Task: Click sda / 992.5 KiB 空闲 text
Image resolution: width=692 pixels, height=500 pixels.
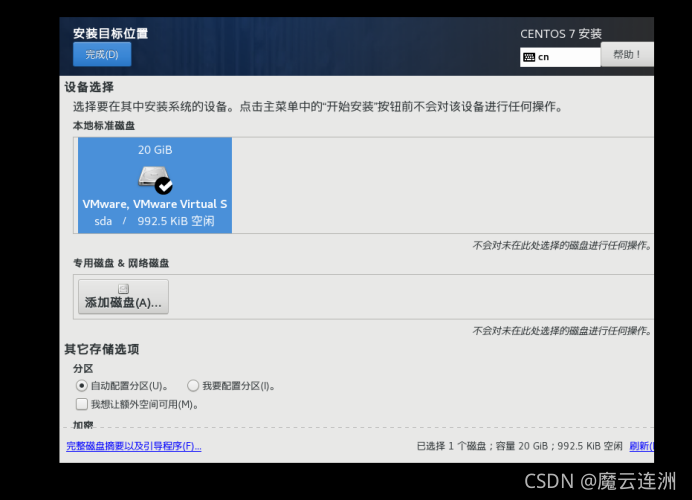Action: (154, 221)
